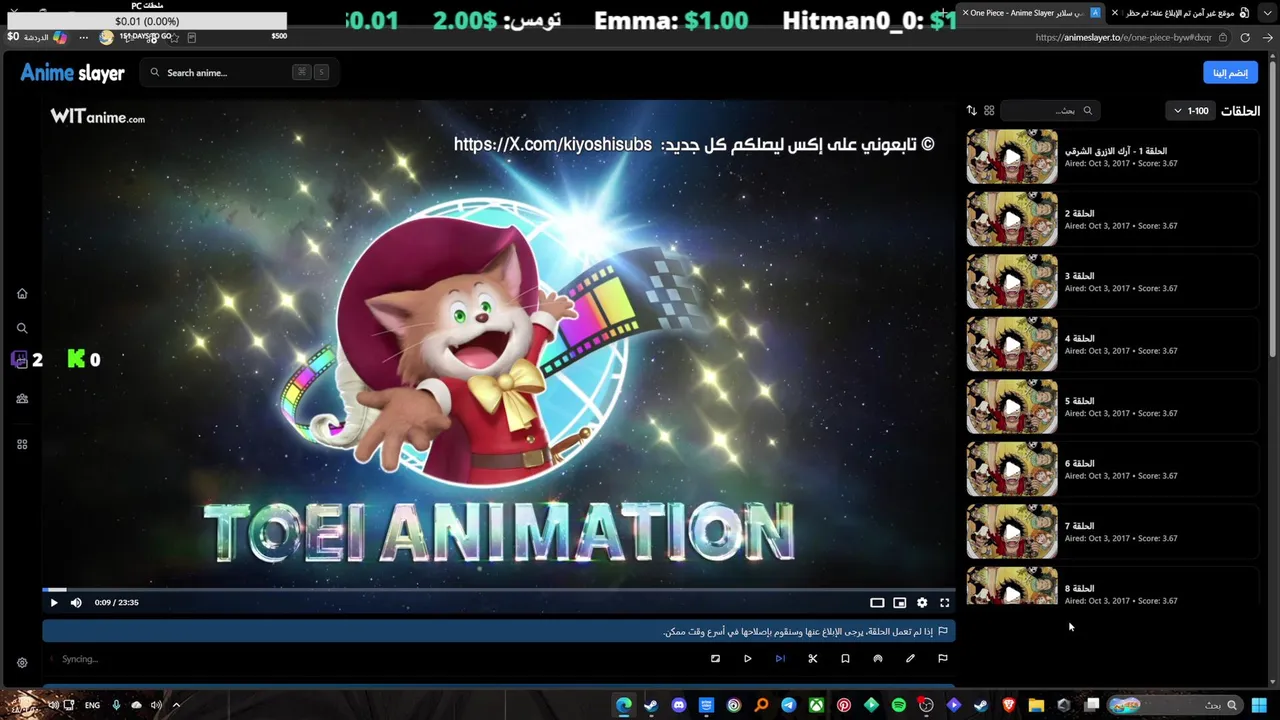Switch the ENG input language indicator
This screenshot has height=720, width=1280.
tap(92, 705)
